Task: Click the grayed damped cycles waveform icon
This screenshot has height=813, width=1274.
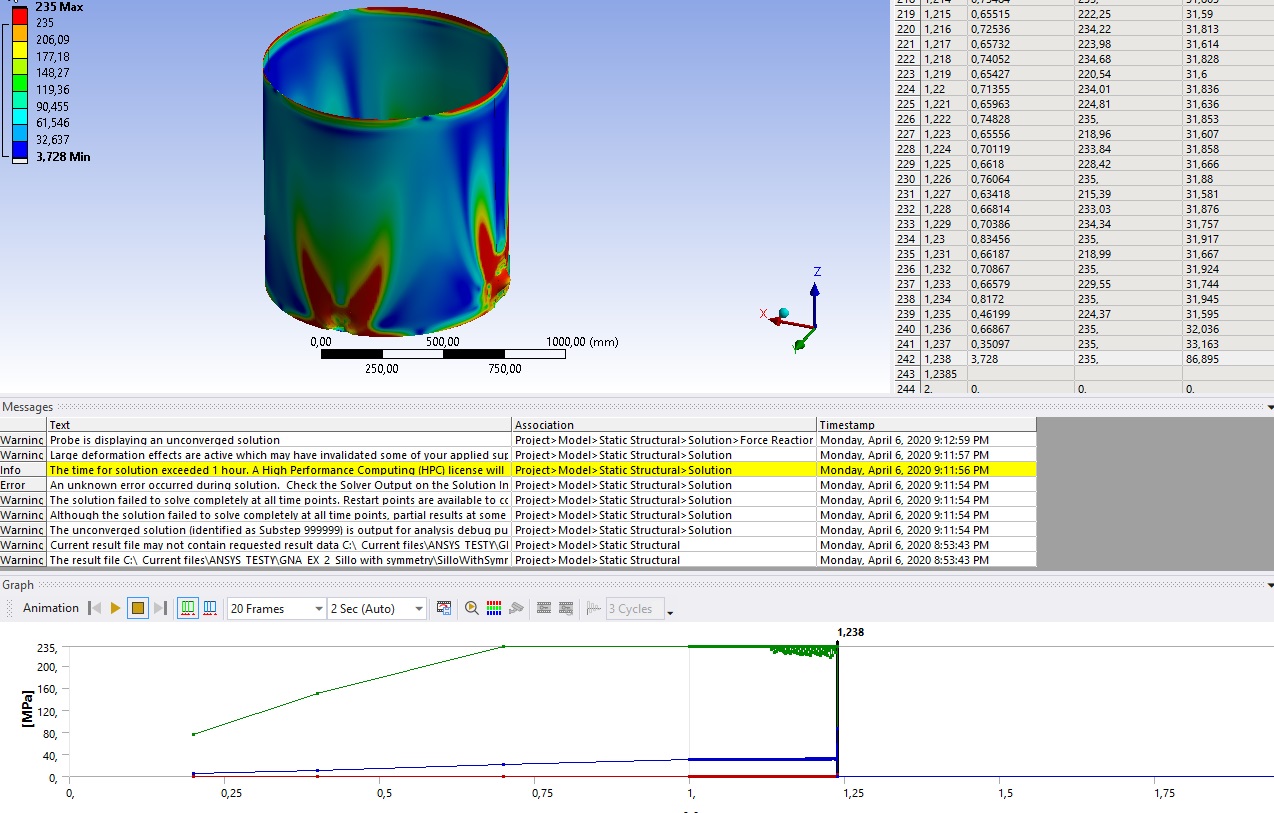Action: pos(595,608)
